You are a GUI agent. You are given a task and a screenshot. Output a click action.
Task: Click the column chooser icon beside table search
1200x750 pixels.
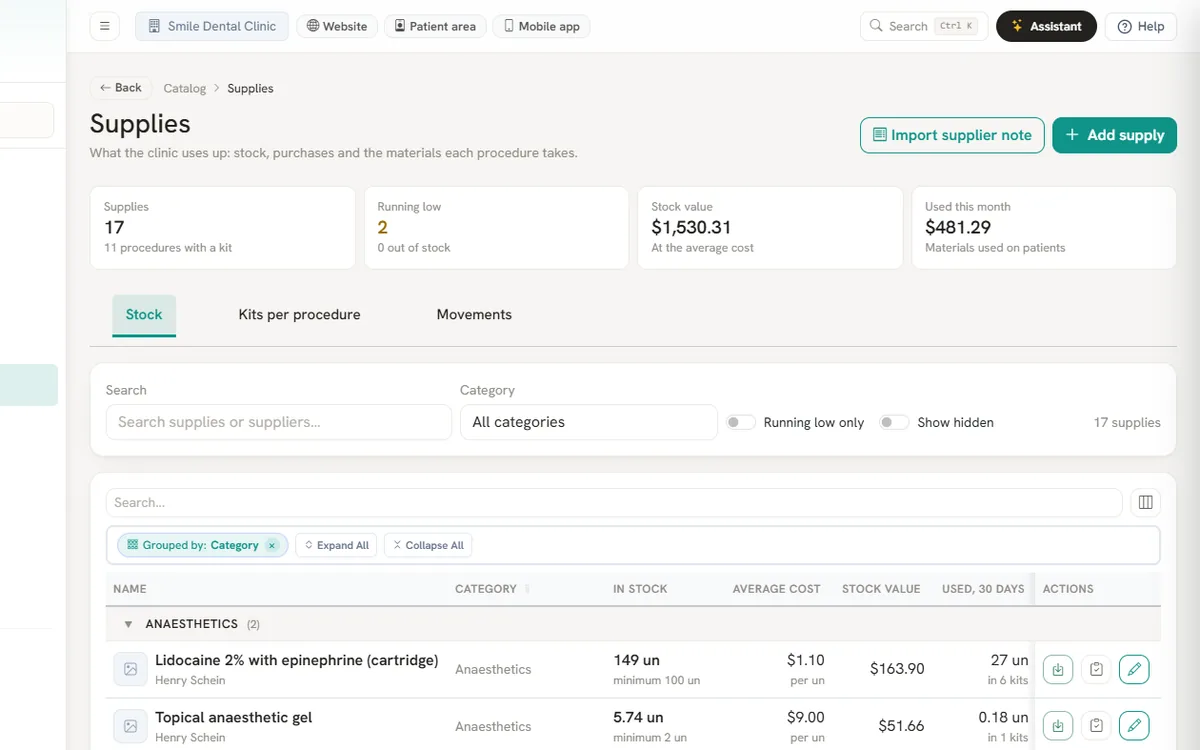(x=1146, y=502)
